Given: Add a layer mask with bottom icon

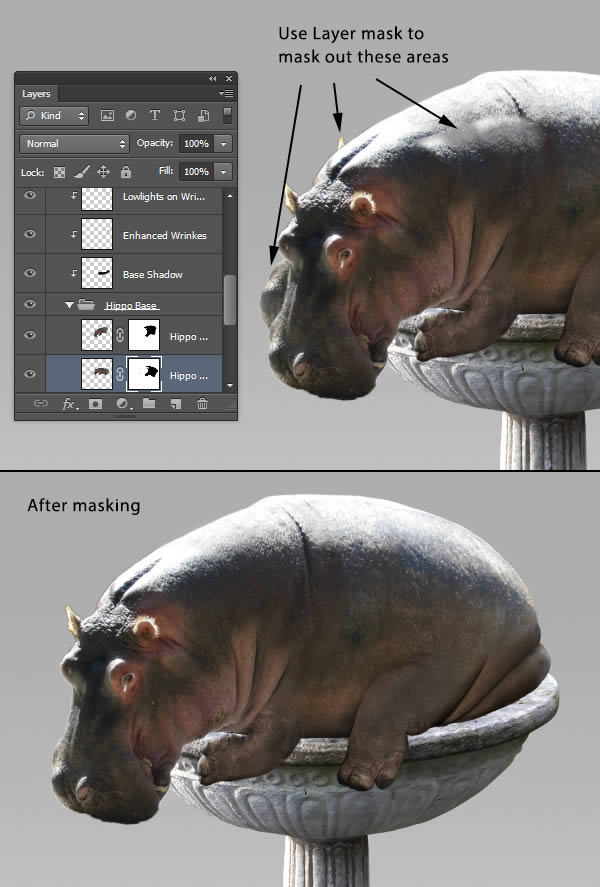Looking at the screenshot, I should pos(95,403).
